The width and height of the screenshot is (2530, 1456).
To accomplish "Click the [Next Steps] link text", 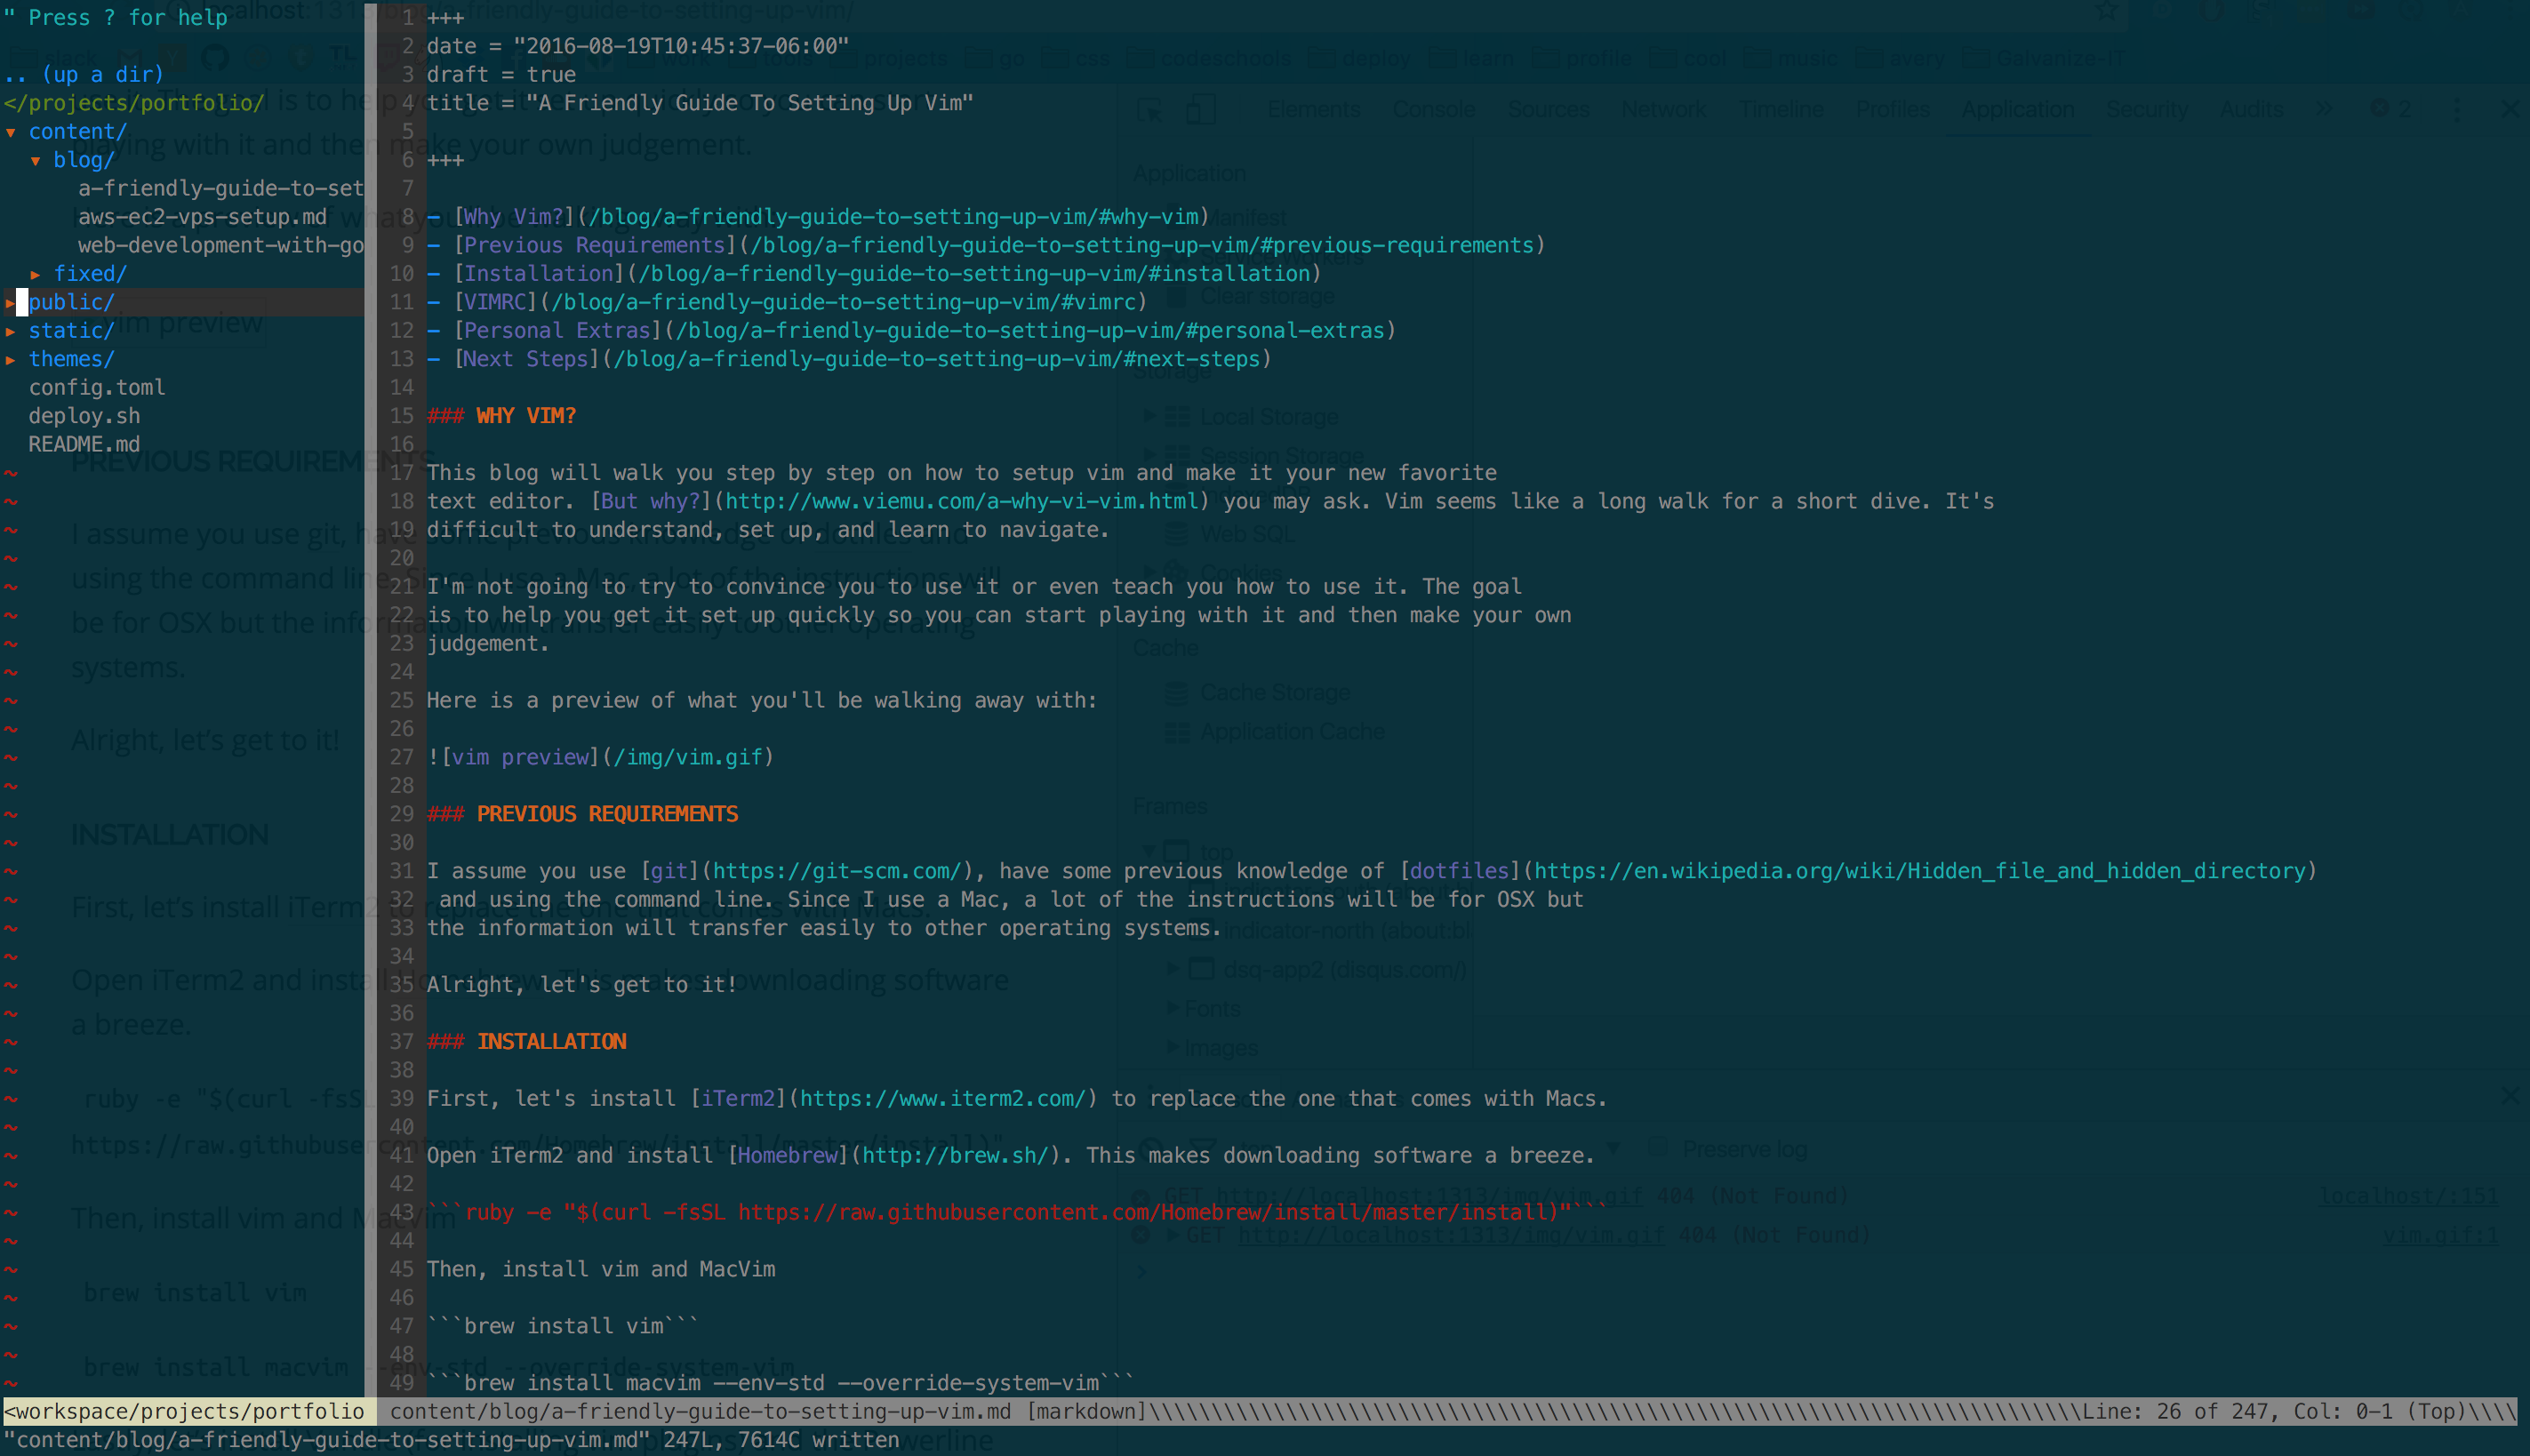I will [x=526, y=359].
